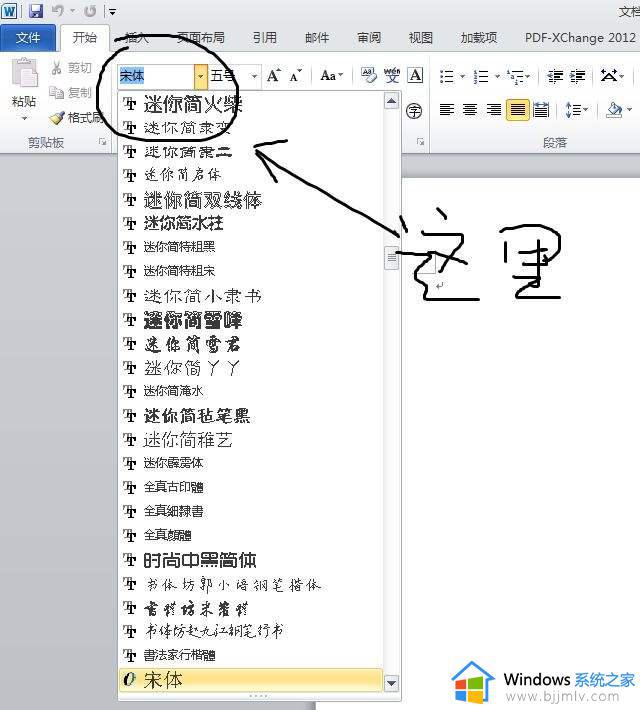The width and height of the screenshot is (640, 710).
Task: Click the Decrease Indent icon
Action: (554, 76)
